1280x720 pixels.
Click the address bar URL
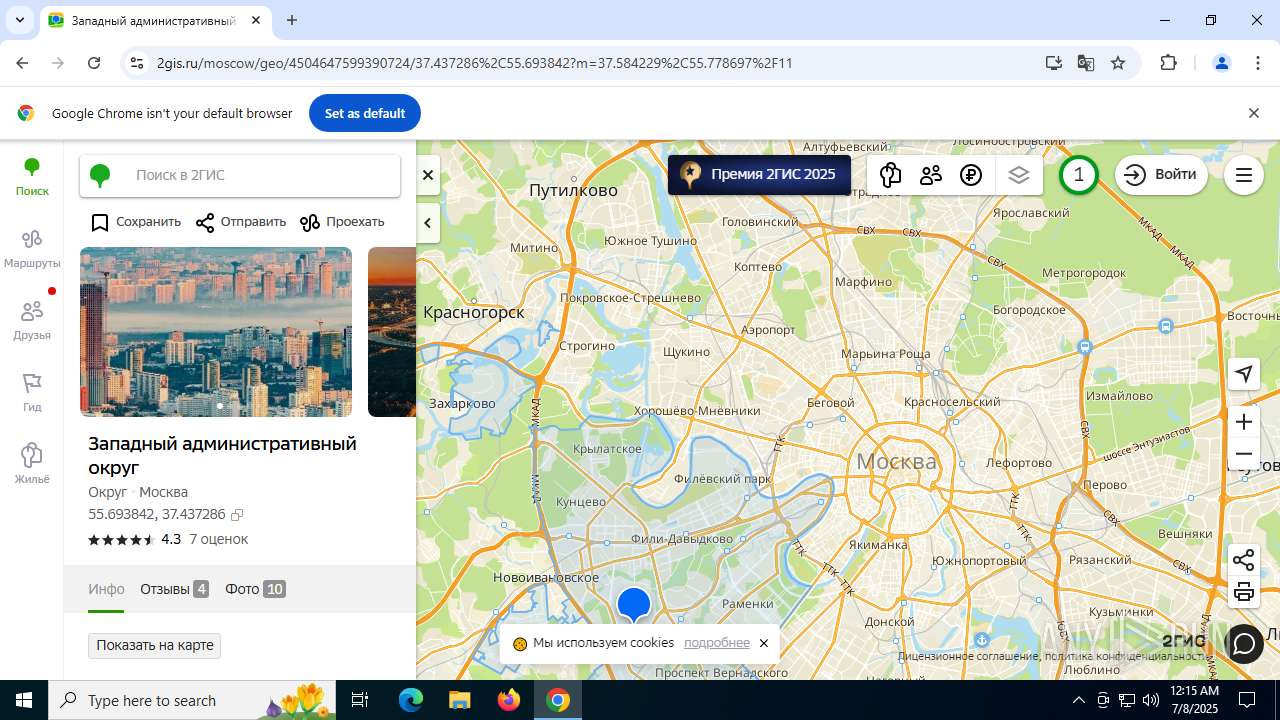475,63
